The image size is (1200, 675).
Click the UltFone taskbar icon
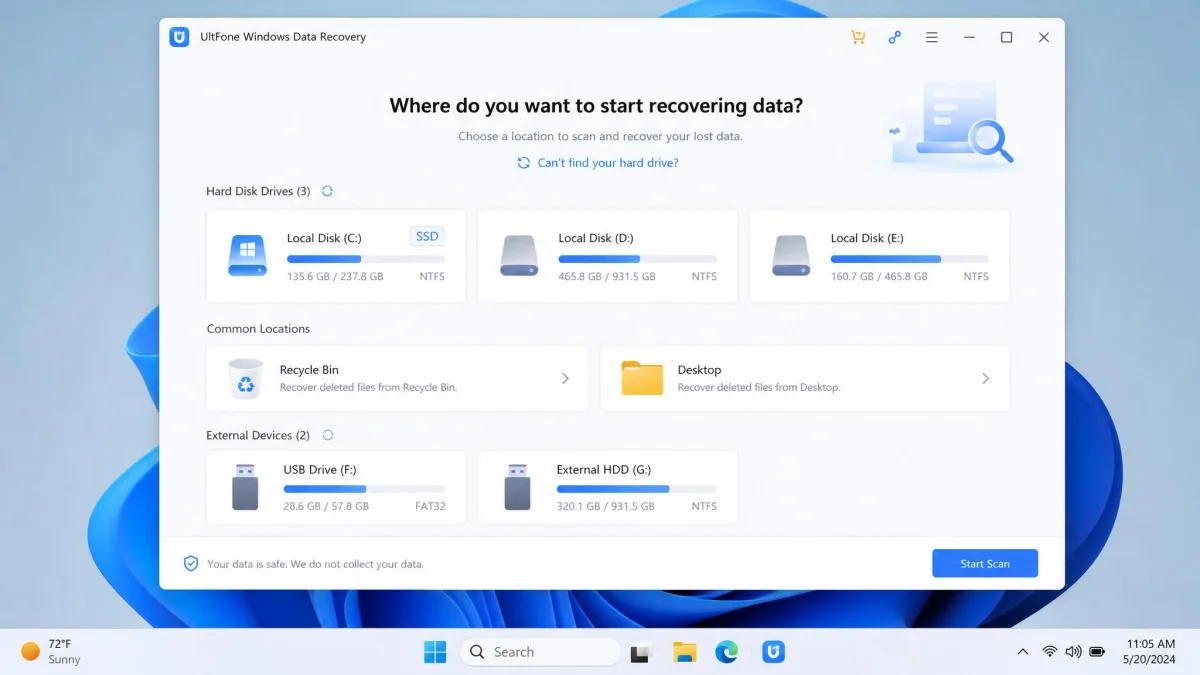(773, 652)
